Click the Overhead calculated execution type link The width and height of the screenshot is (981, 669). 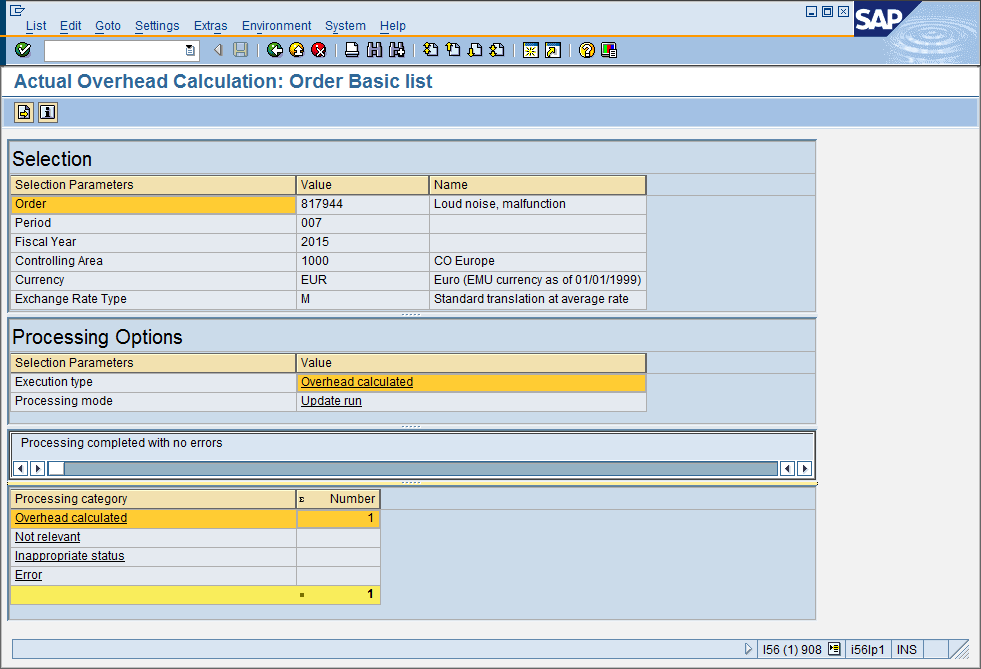point(357,382)
